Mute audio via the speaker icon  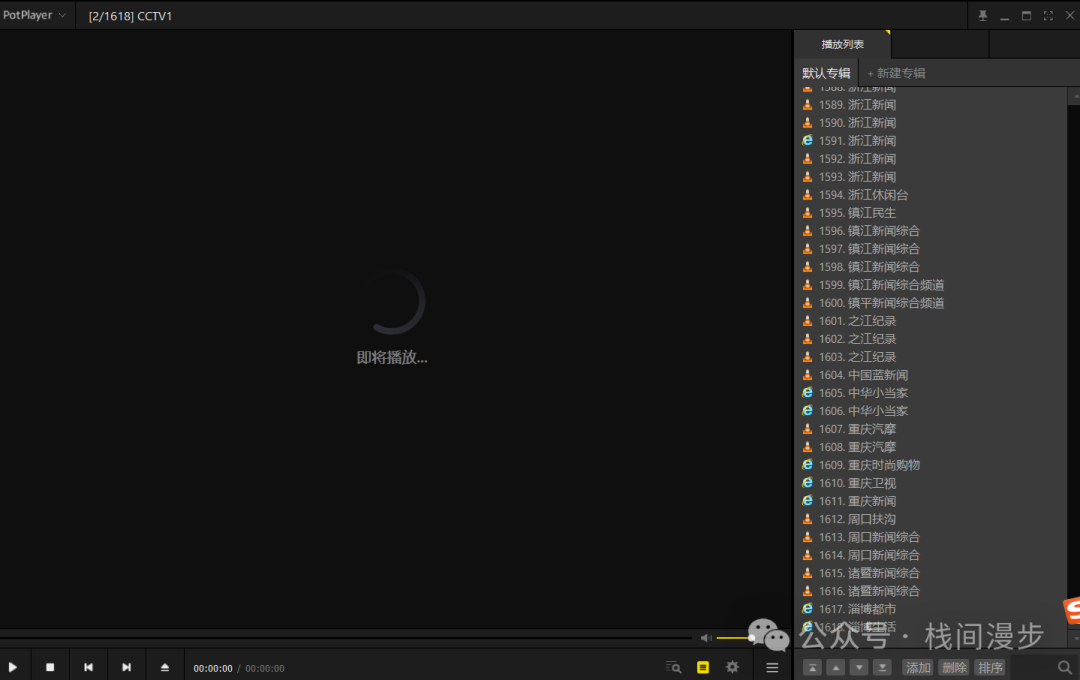(x=706, y=638)
